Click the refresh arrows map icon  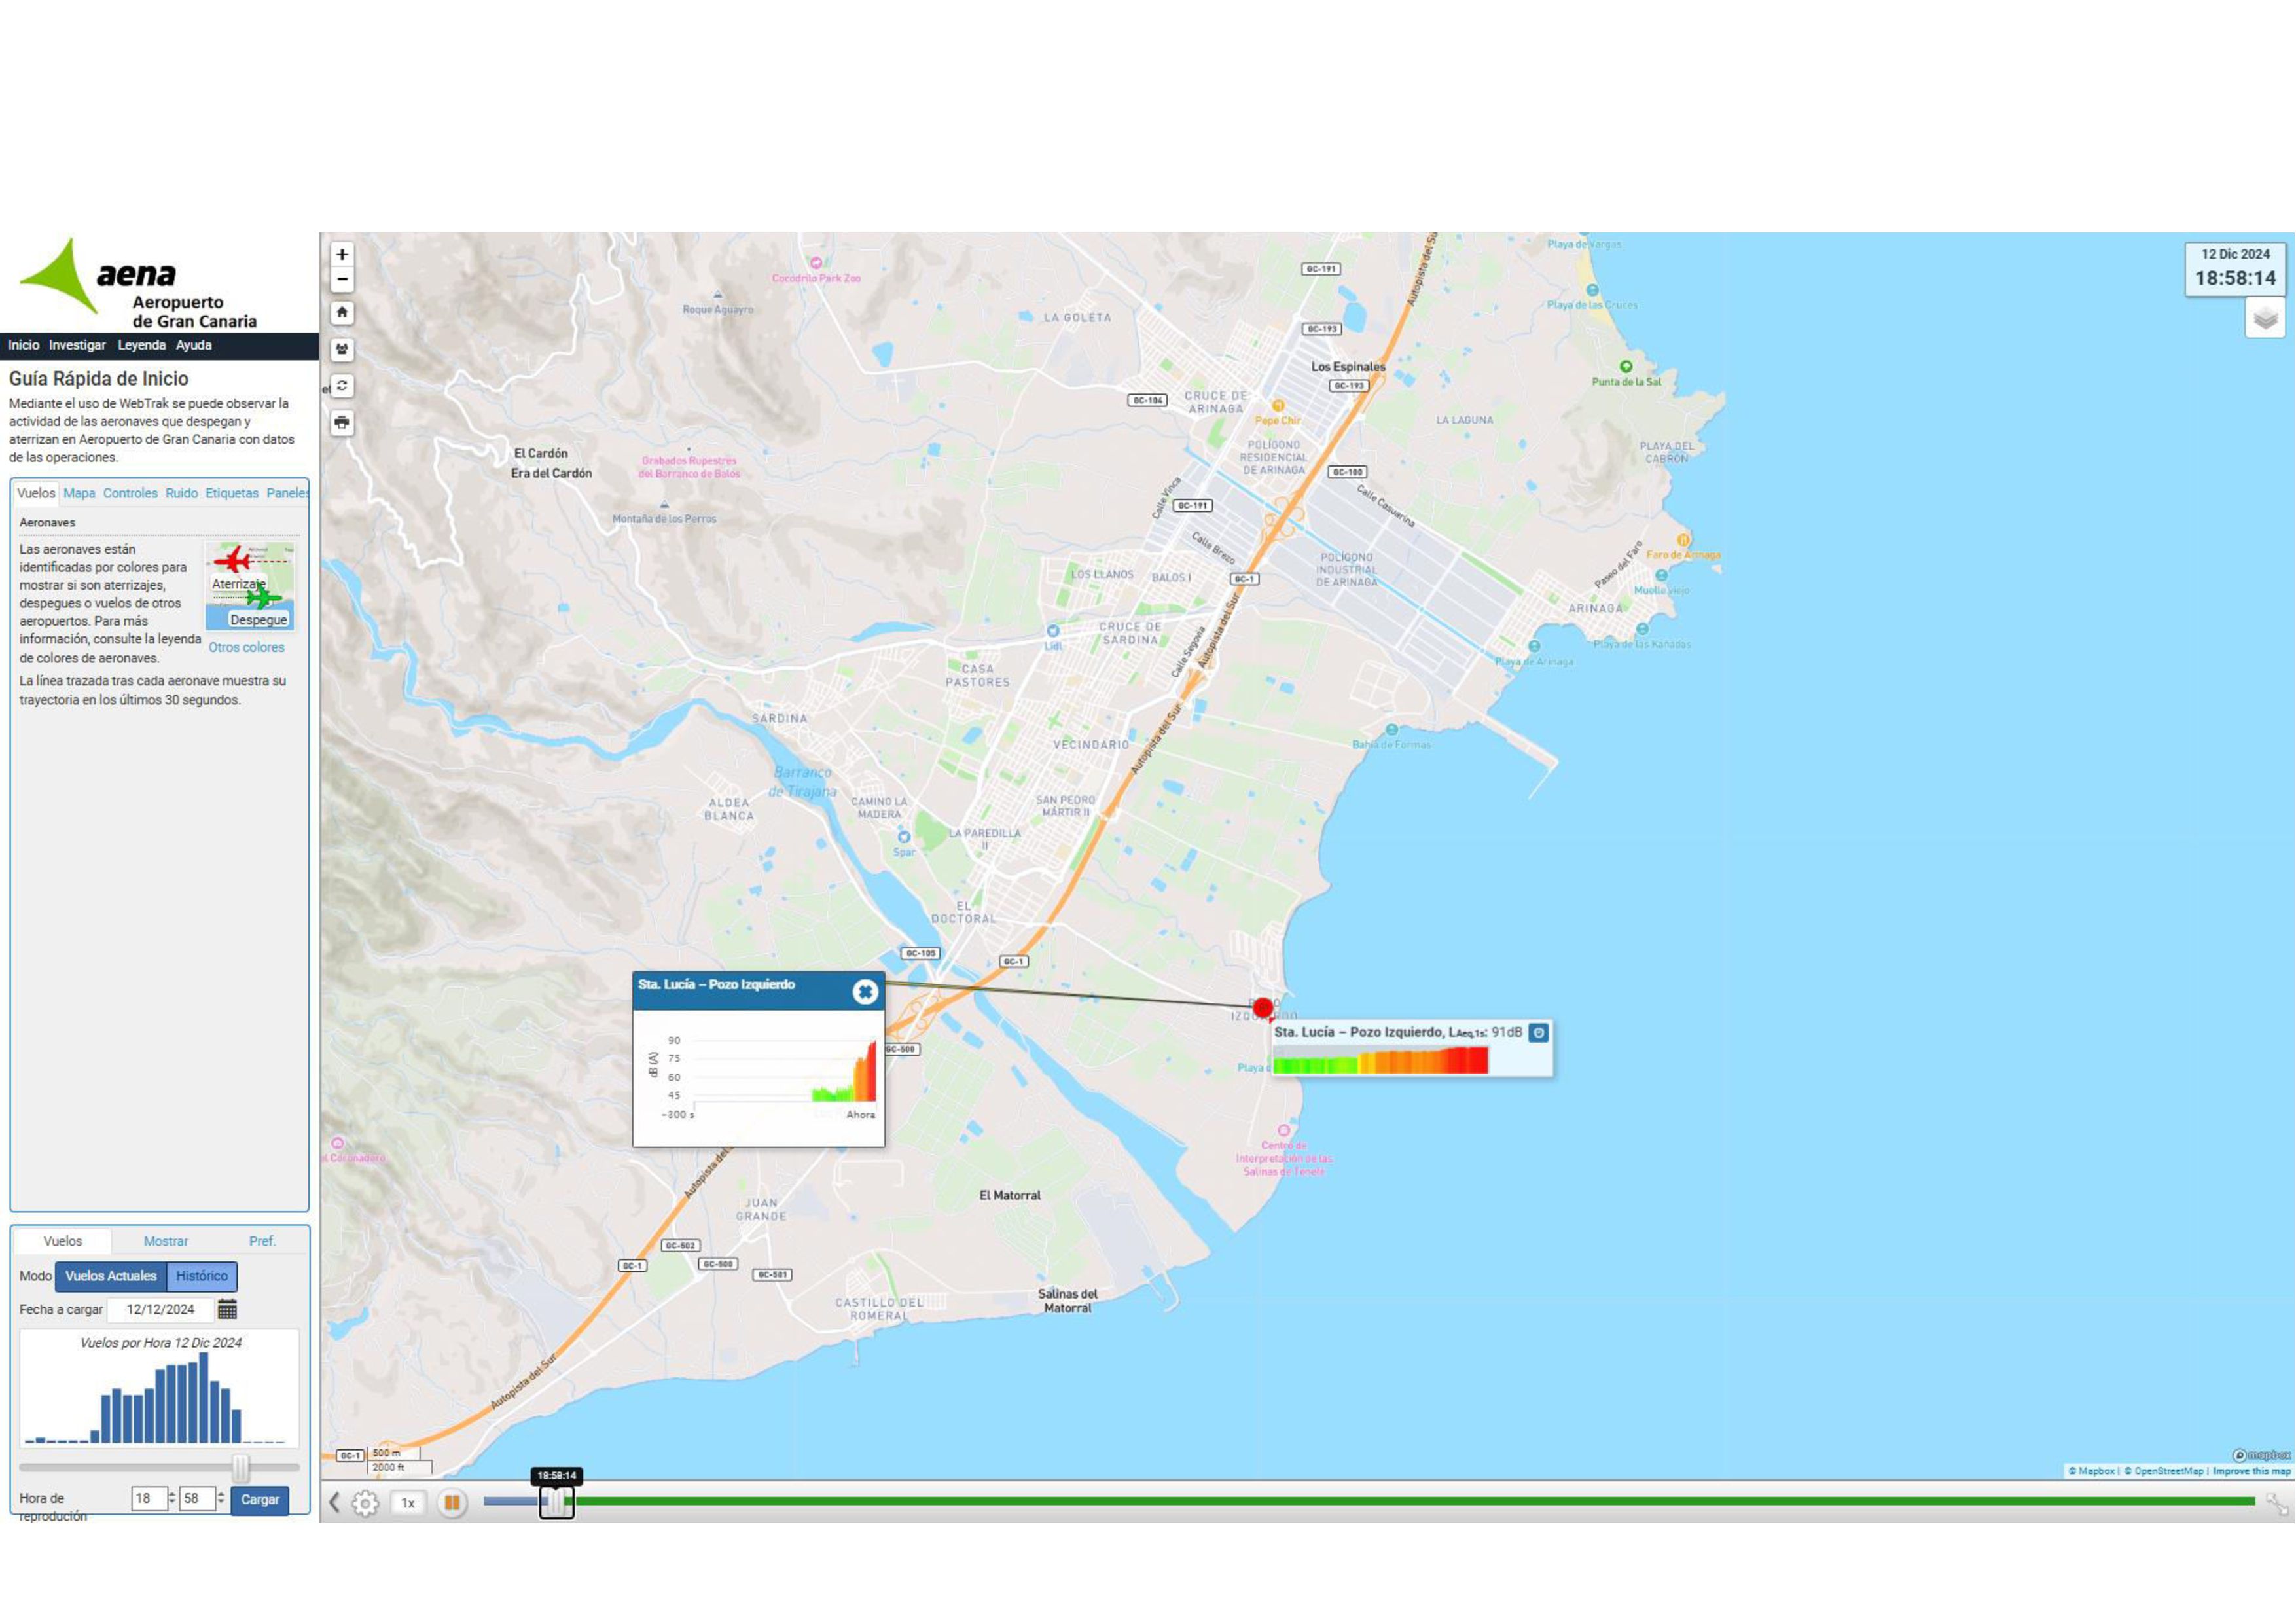pyautogui.click(x=342, y=386)
